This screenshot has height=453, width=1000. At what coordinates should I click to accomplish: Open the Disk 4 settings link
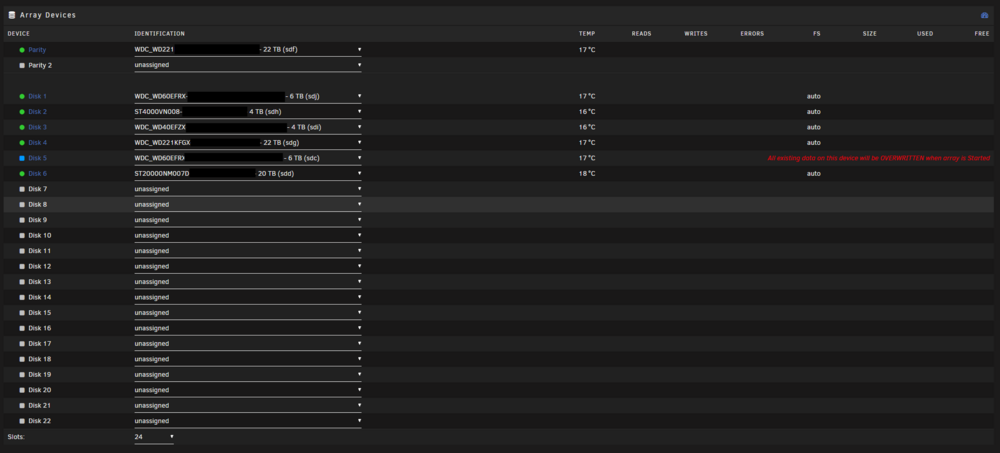pos(37,142)
